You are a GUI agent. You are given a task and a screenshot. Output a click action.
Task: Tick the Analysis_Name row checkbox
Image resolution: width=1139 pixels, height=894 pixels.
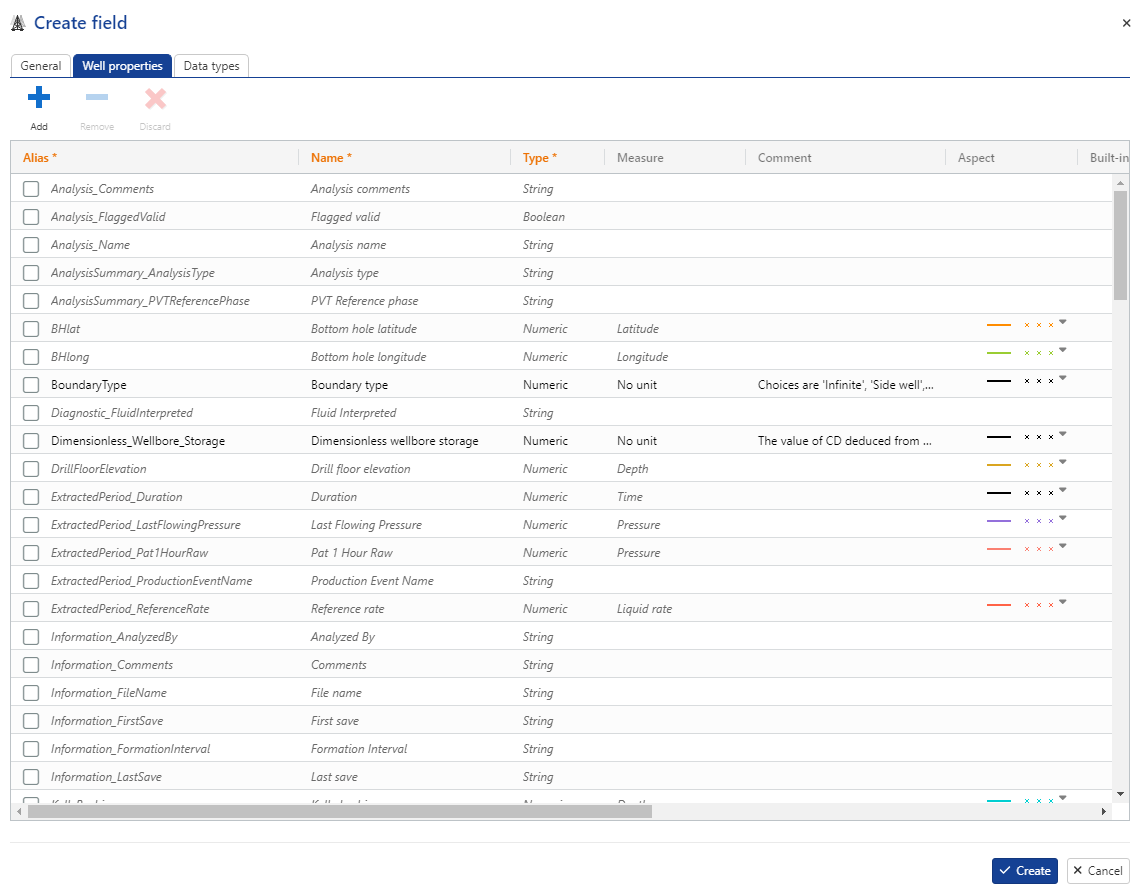31,245
